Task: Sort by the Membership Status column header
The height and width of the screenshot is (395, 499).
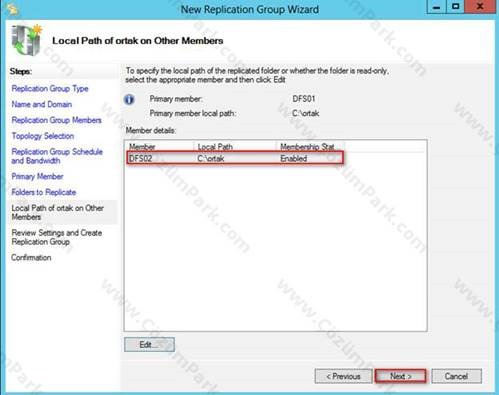Action: 310,147
